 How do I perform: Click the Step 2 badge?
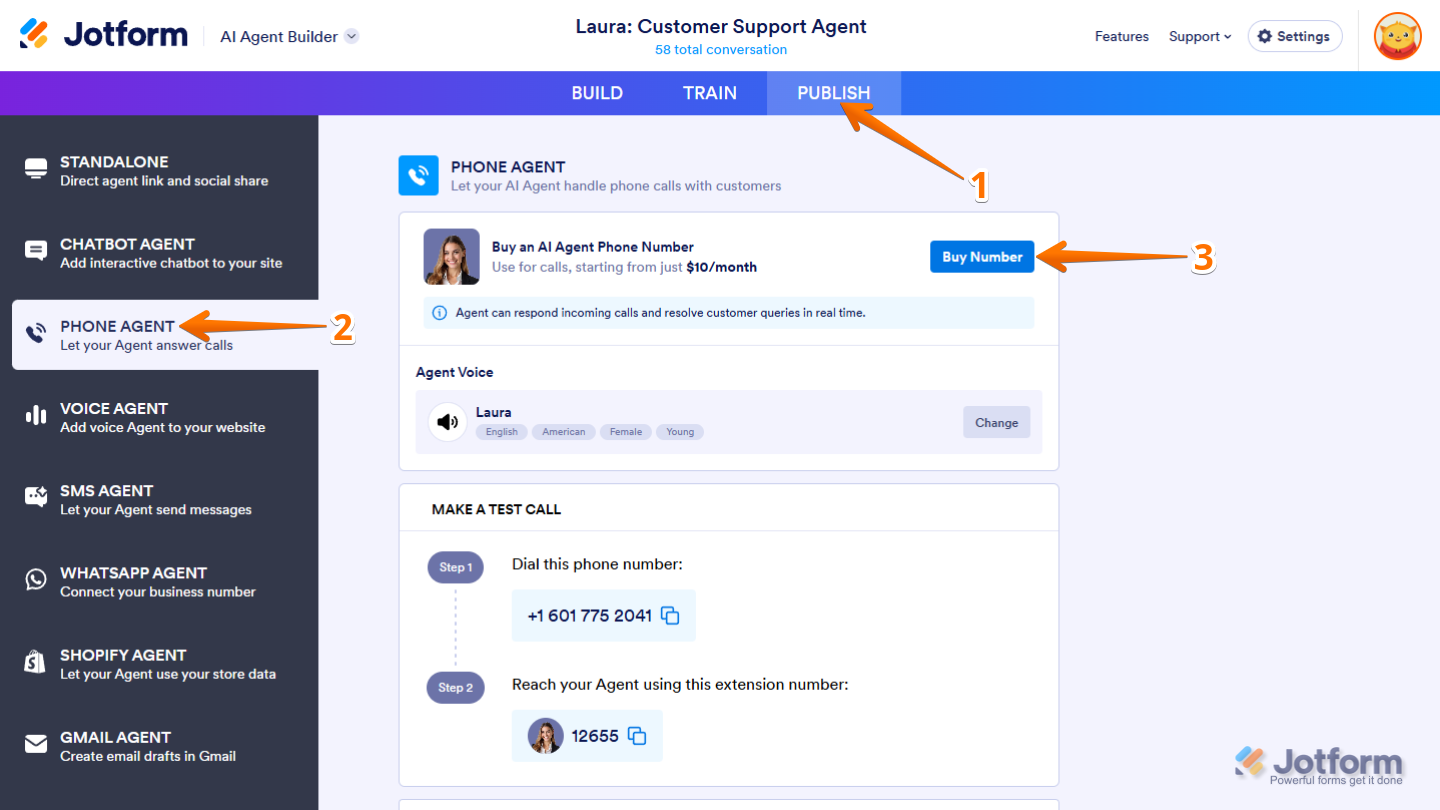[455, 687]
